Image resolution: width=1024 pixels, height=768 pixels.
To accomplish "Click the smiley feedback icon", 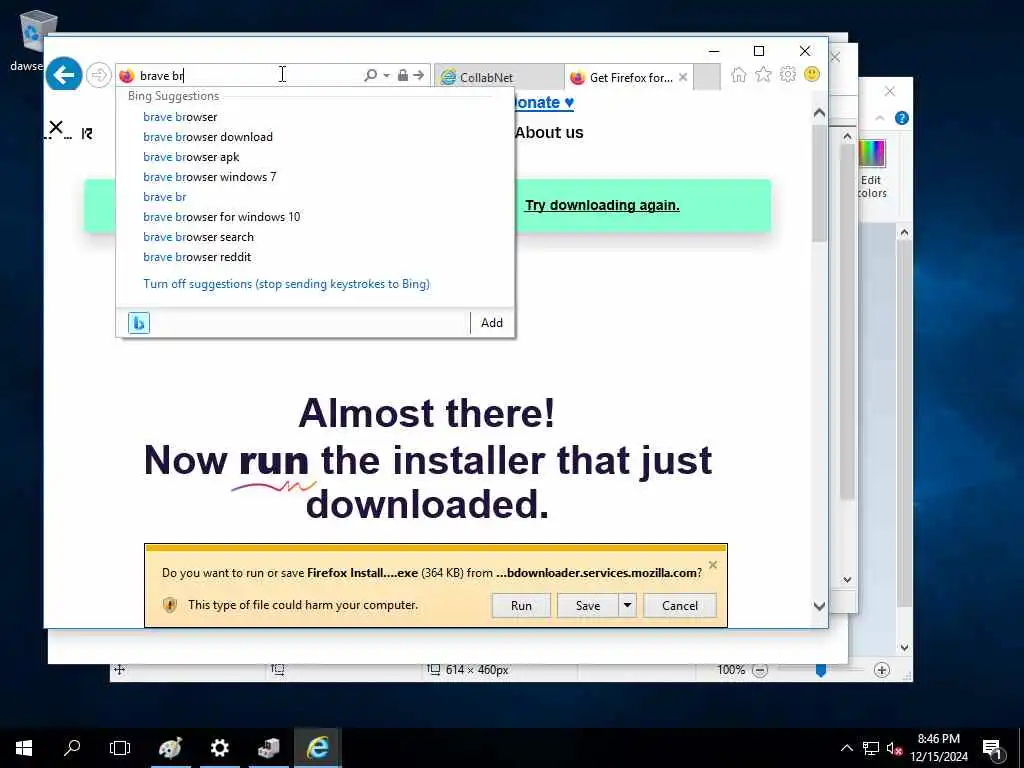I will (x=812, y=74).
